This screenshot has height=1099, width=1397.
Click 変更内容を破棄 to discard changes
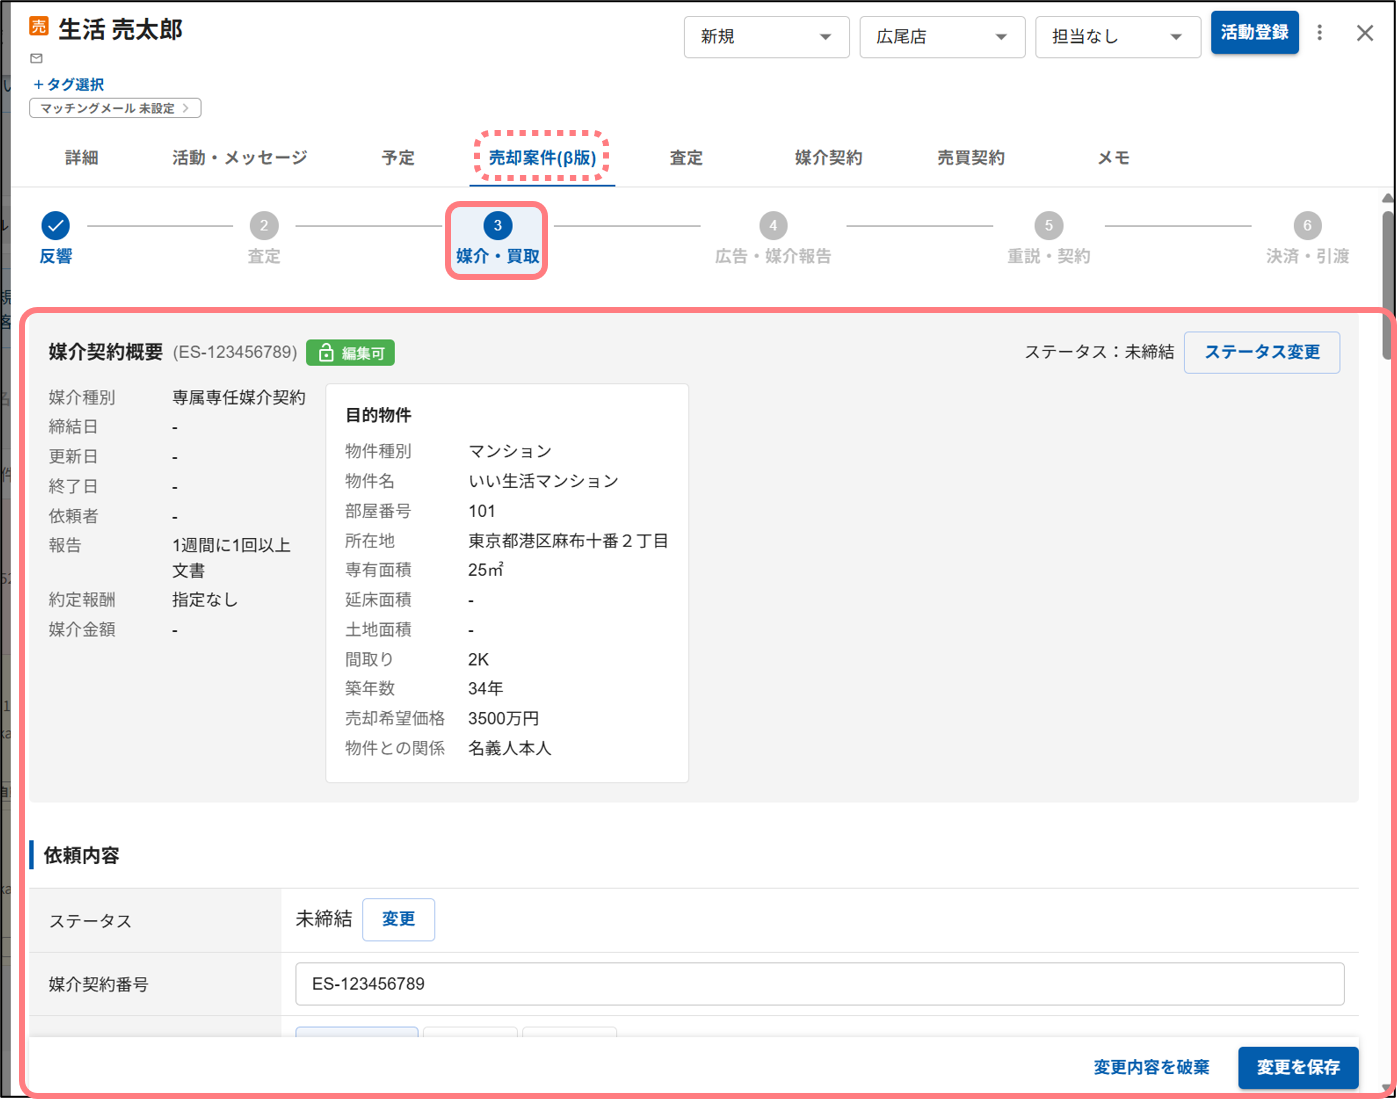1152,1067
